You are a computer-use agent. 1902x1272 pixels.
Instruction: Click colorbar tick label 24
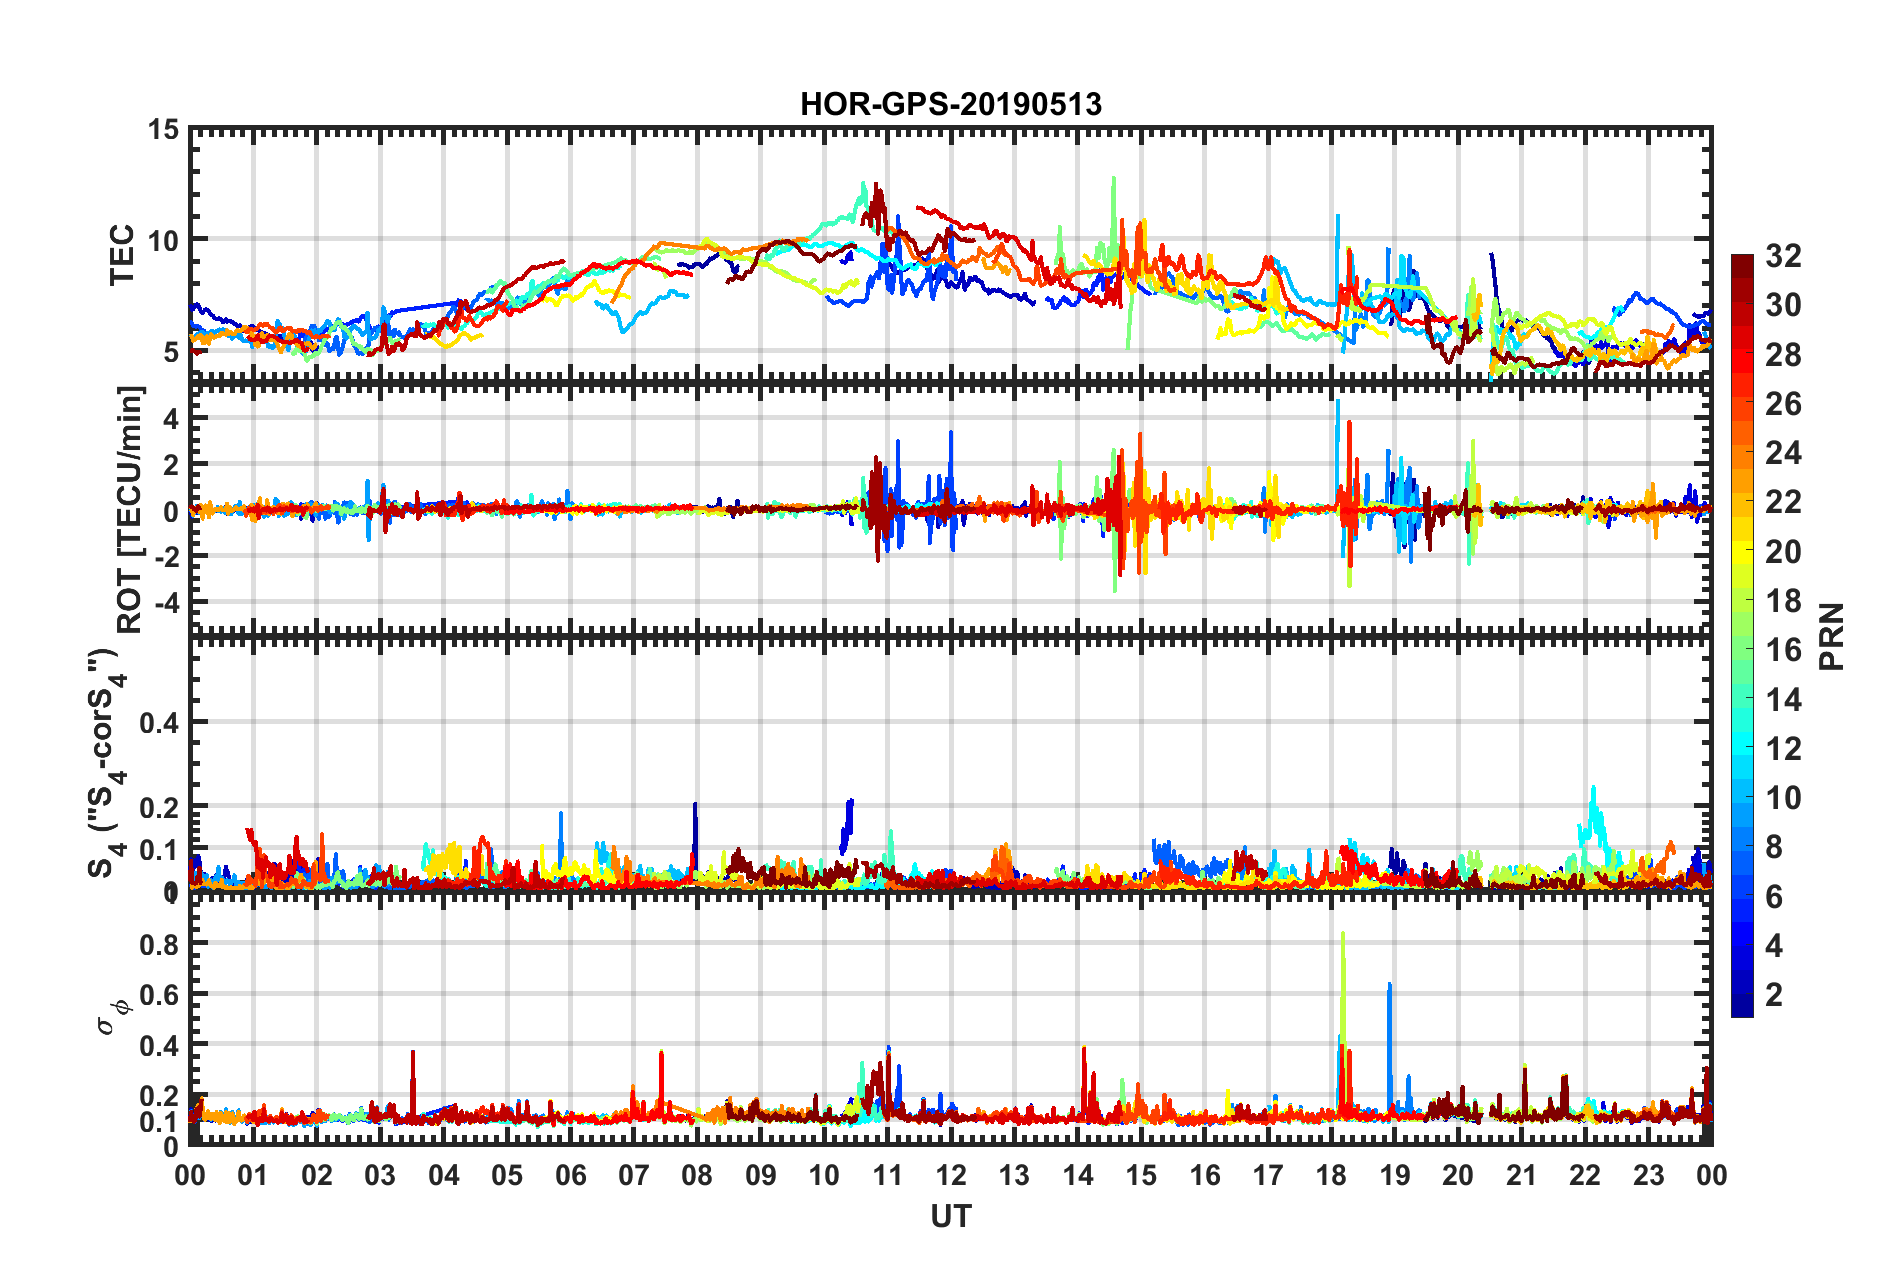pyautogui.click(x=1783, y=453)
